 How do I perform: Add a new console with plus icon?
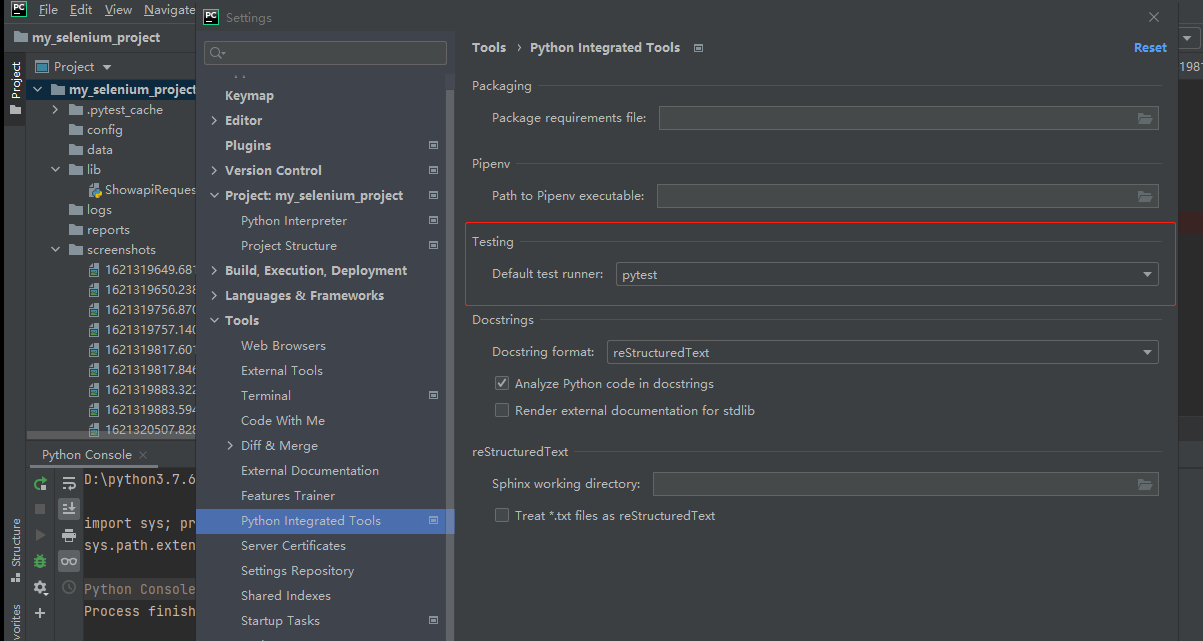(x=40, y=613)
